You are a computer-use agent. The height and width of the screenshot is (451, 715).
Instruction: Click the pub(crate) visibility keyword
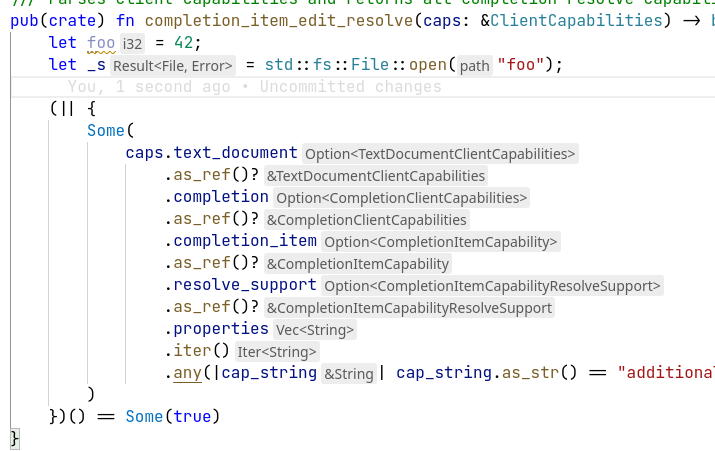pos(58,21)
